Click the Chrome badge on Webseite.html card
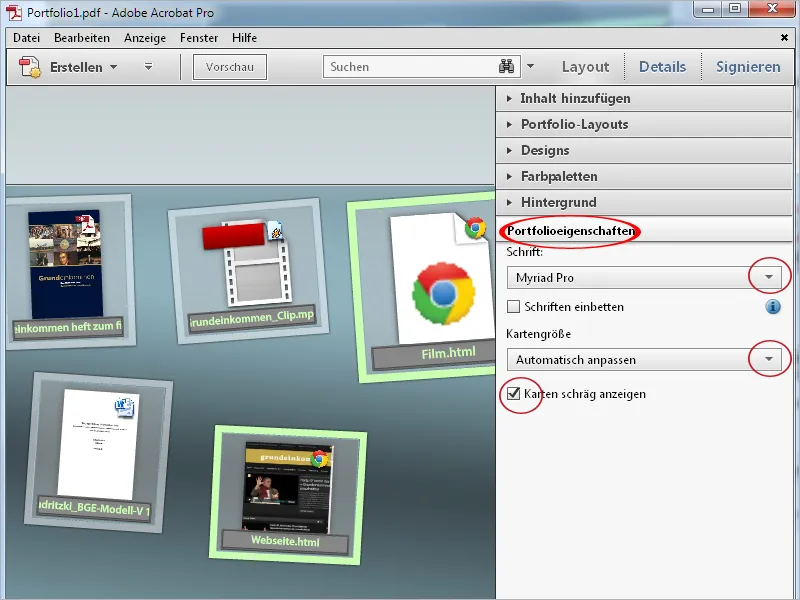Viewport: 800px width, 600px height. click(x=320, y=459)
